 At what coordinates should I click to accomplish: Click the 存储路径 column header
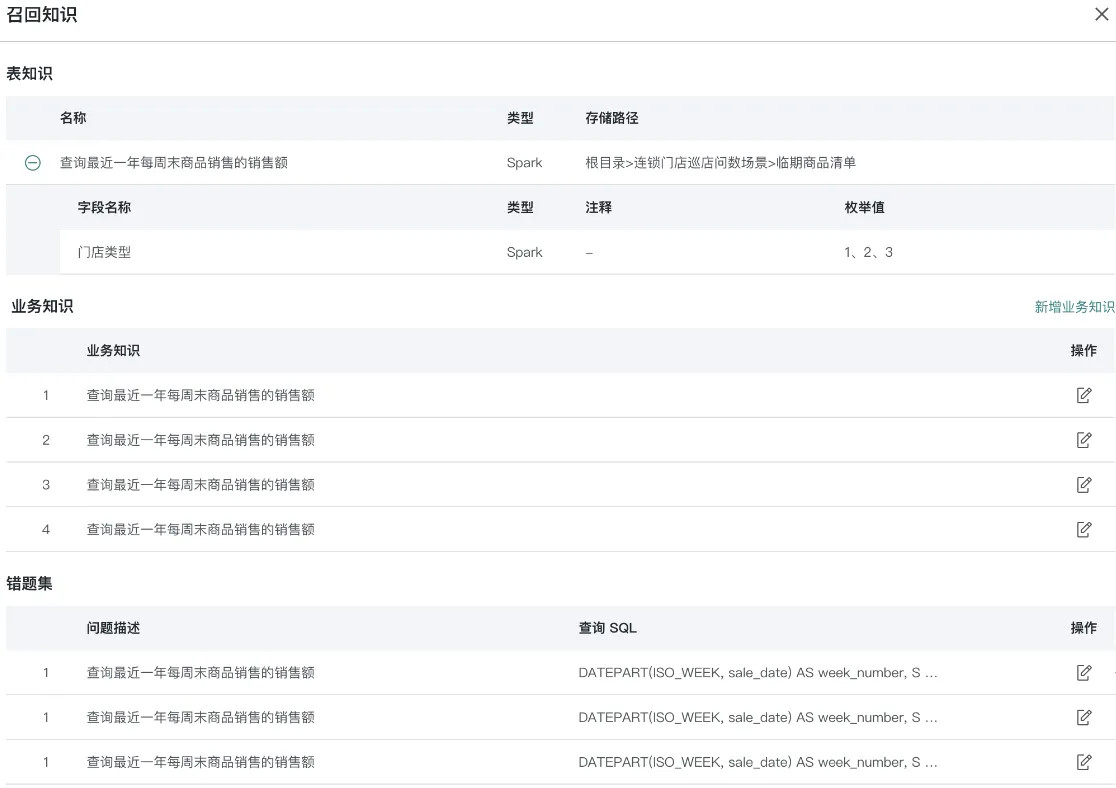coord(611,118)
